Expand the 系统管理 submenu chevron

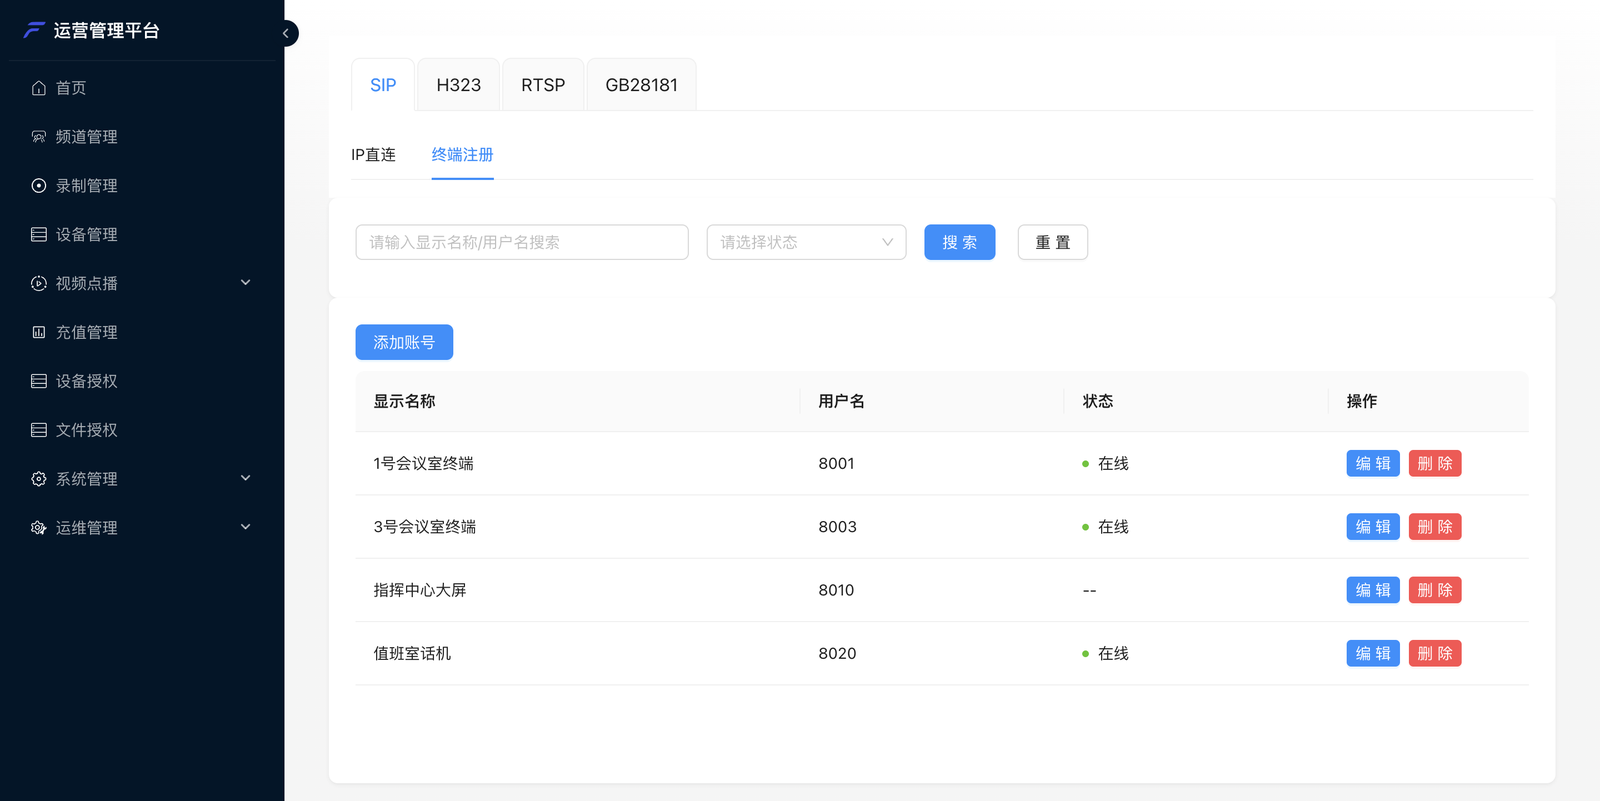[x=246, y=478]
